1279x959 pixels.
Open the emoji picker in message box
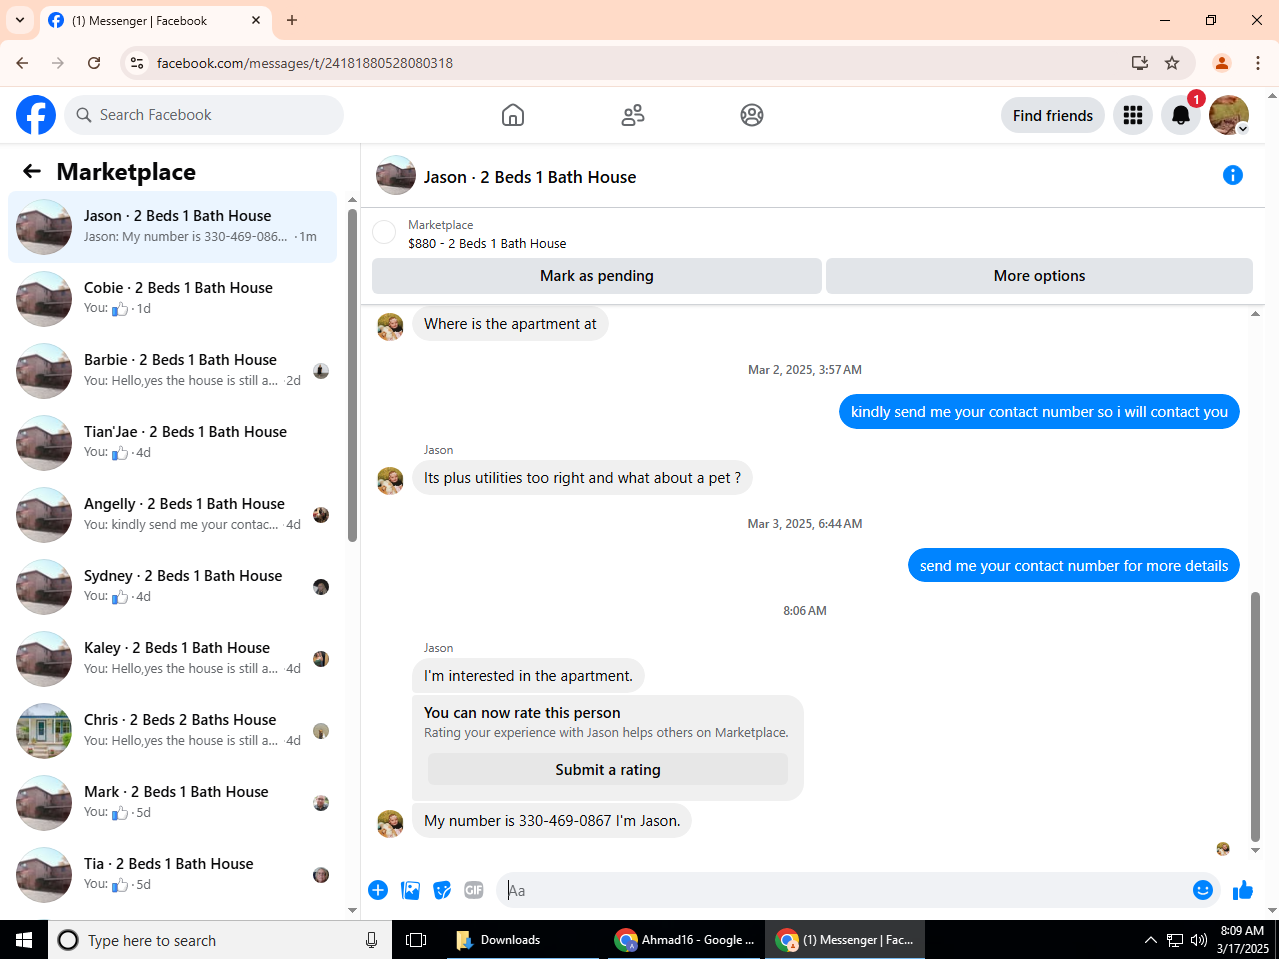(1203, 890)
